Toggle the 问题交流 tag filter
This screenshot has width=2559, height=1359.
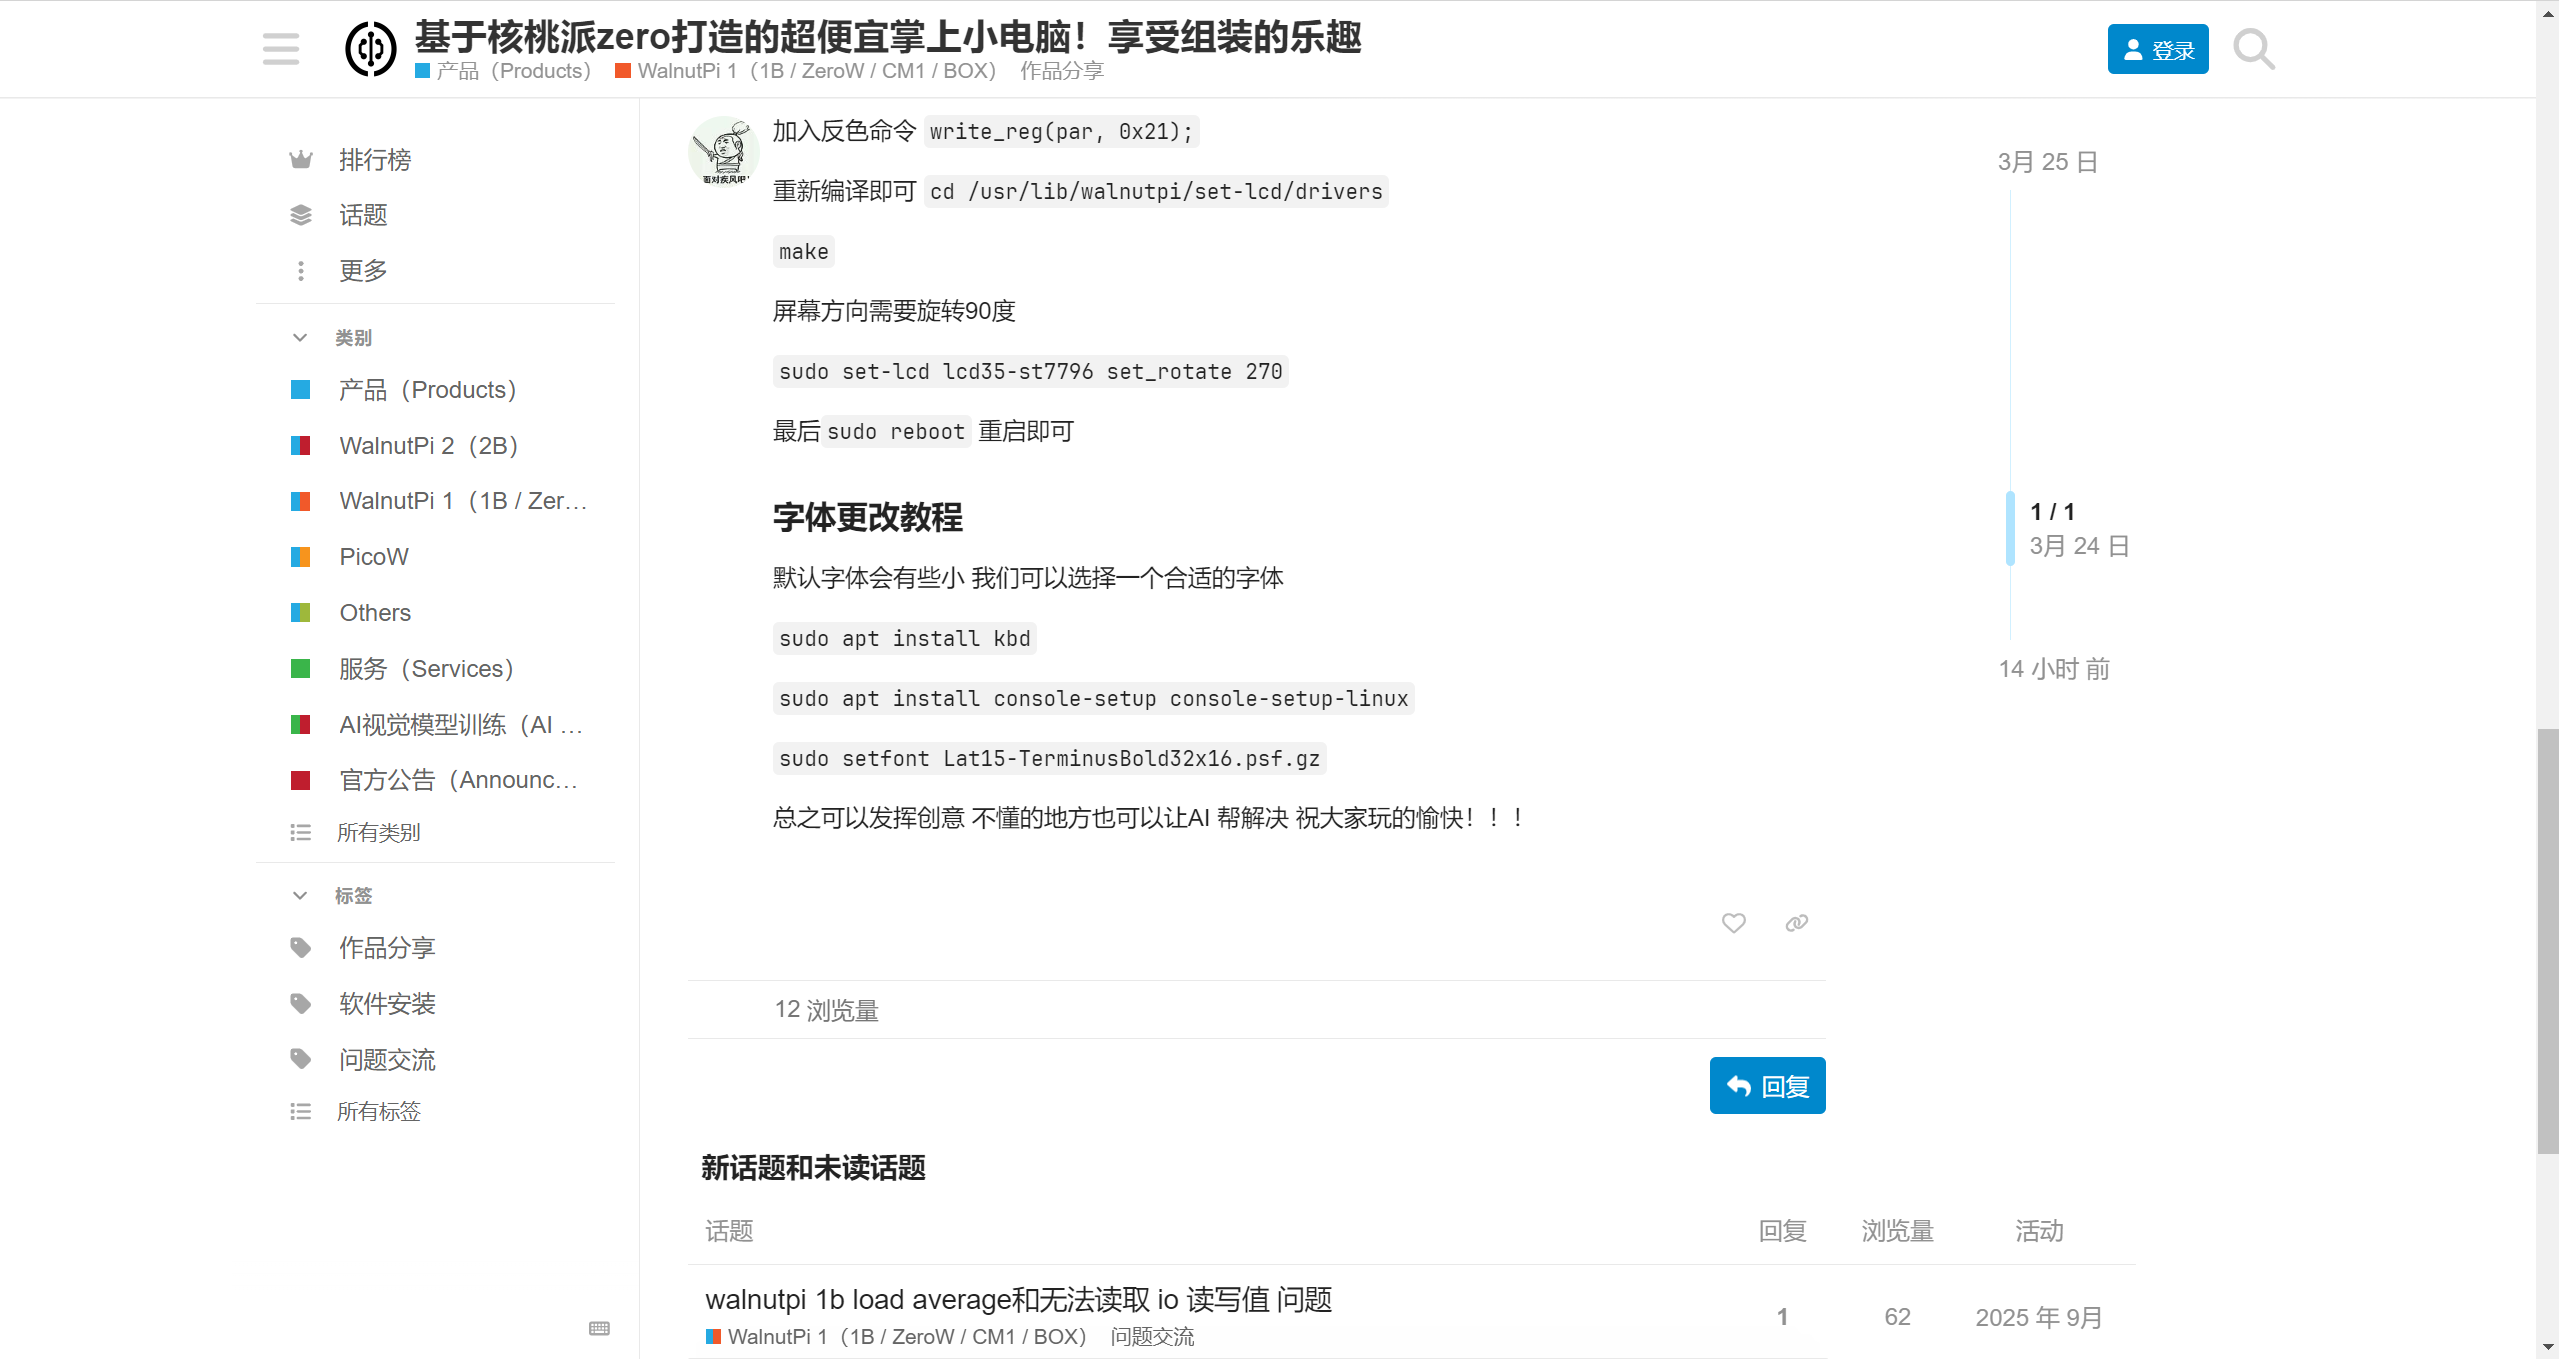pyautogui.click(x=386, y=1059)
